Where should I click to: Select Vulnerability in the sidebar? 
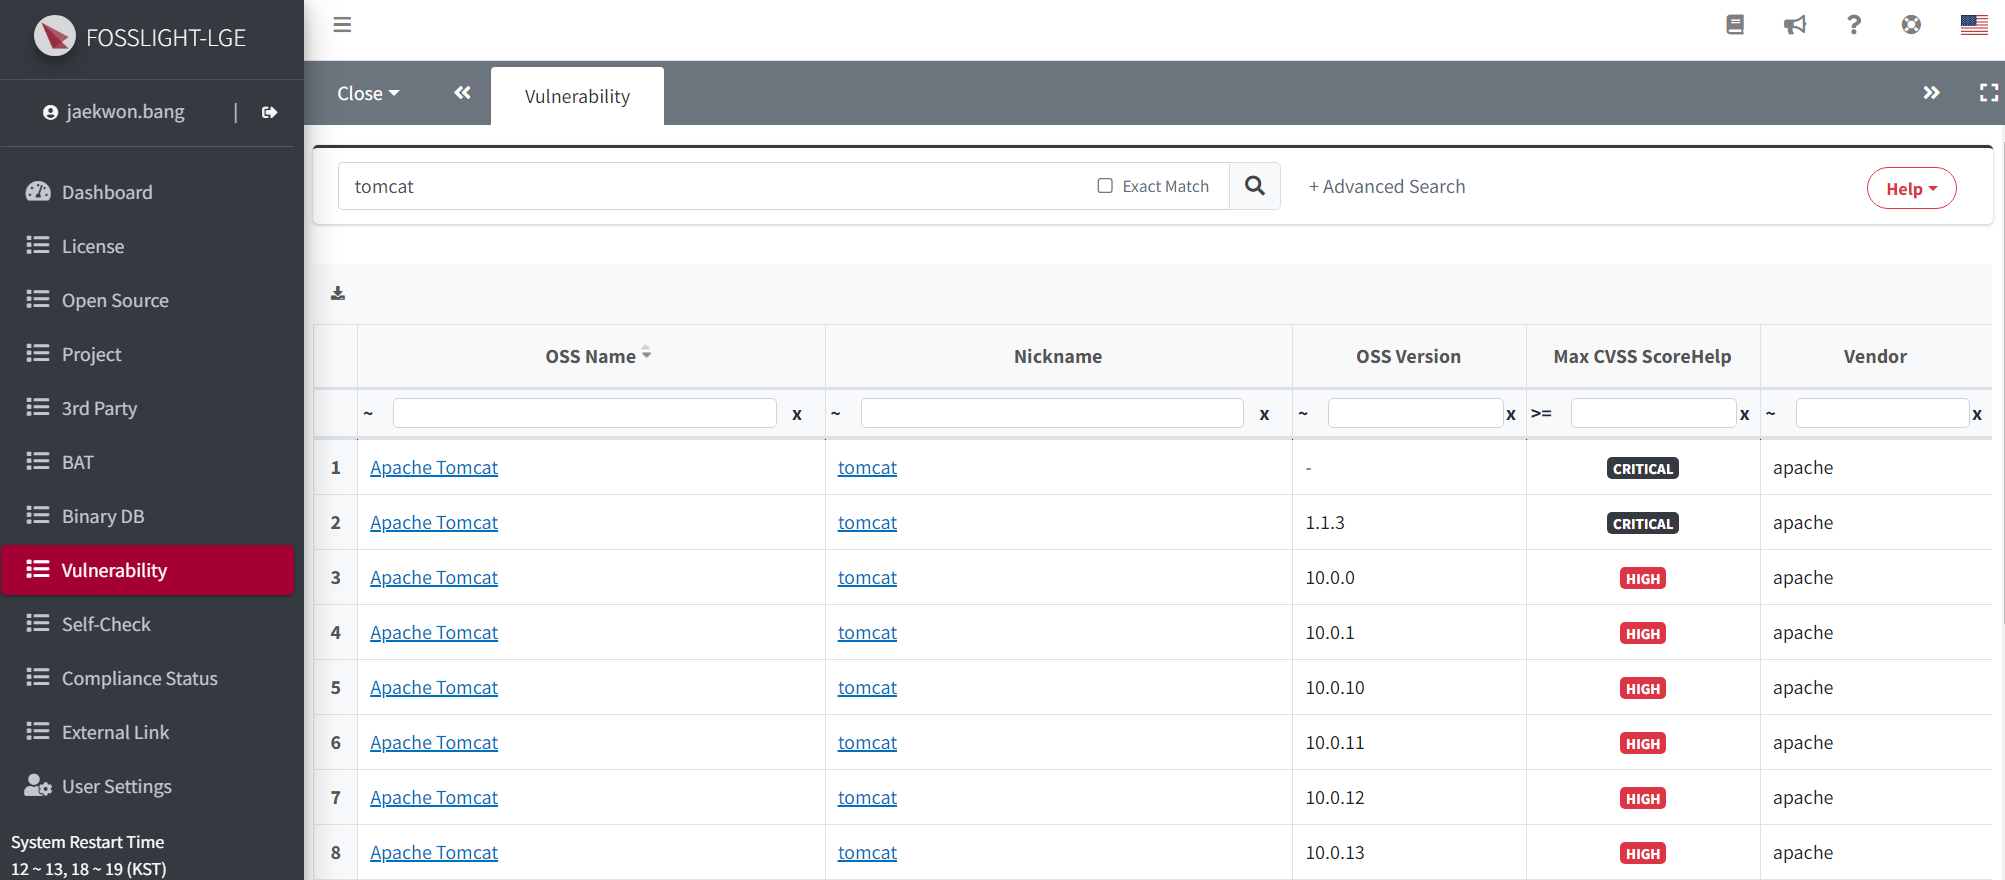tap(148, 570)
